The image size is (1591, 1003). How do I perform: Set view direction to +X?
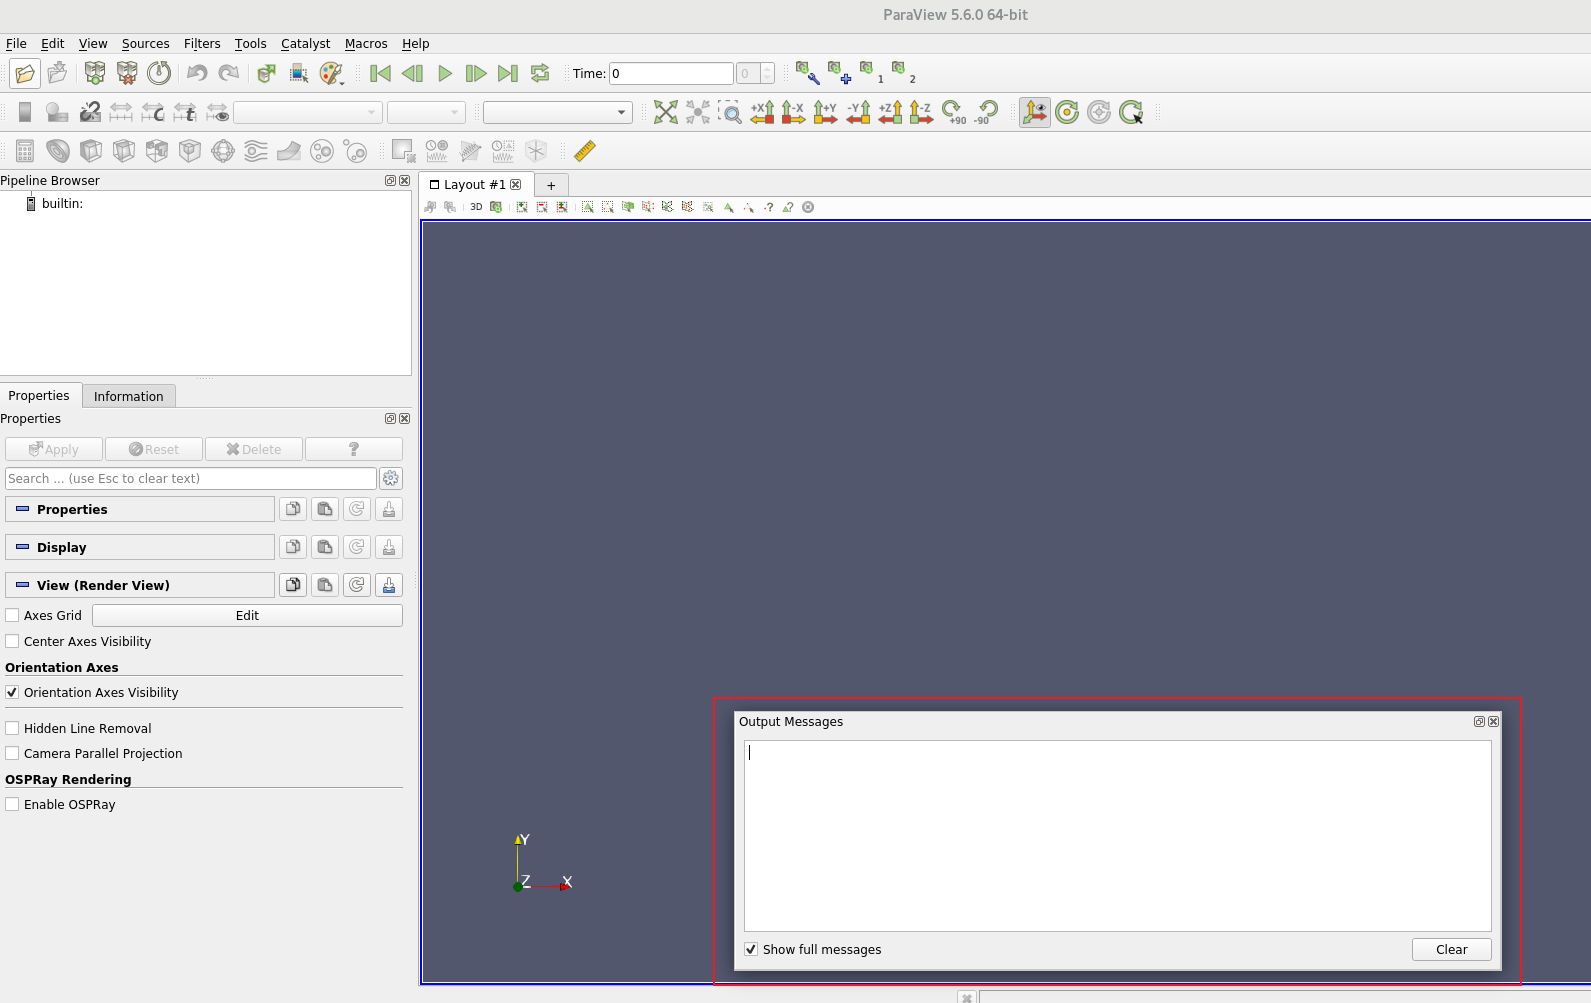(x=762, y=112)
